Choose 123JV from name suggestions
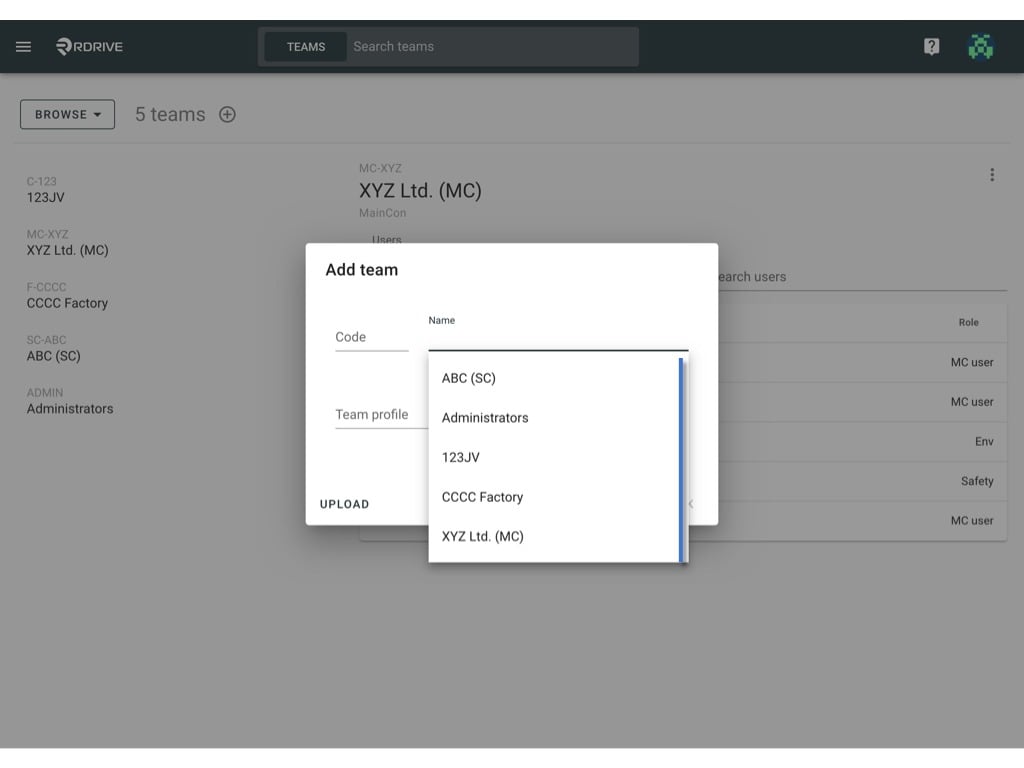1024x768 pixels. pyautogui.click(x=553, y=457)
